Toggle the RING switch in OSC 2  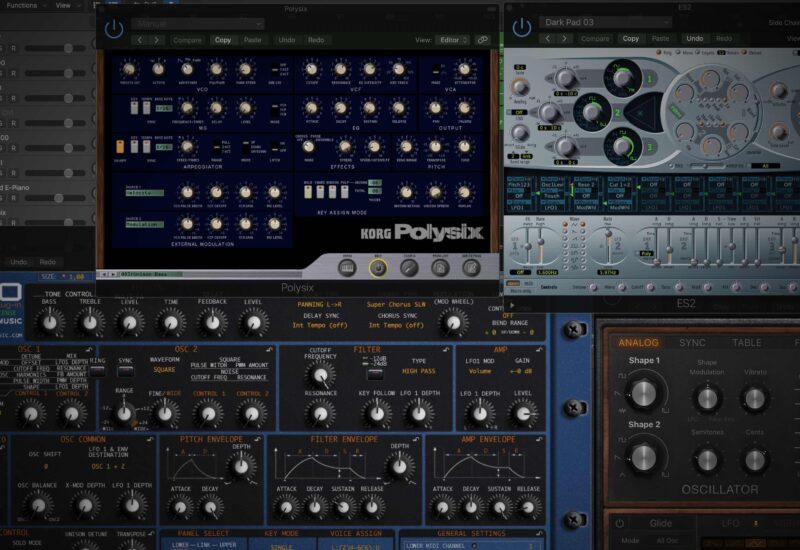click(97, 371)
